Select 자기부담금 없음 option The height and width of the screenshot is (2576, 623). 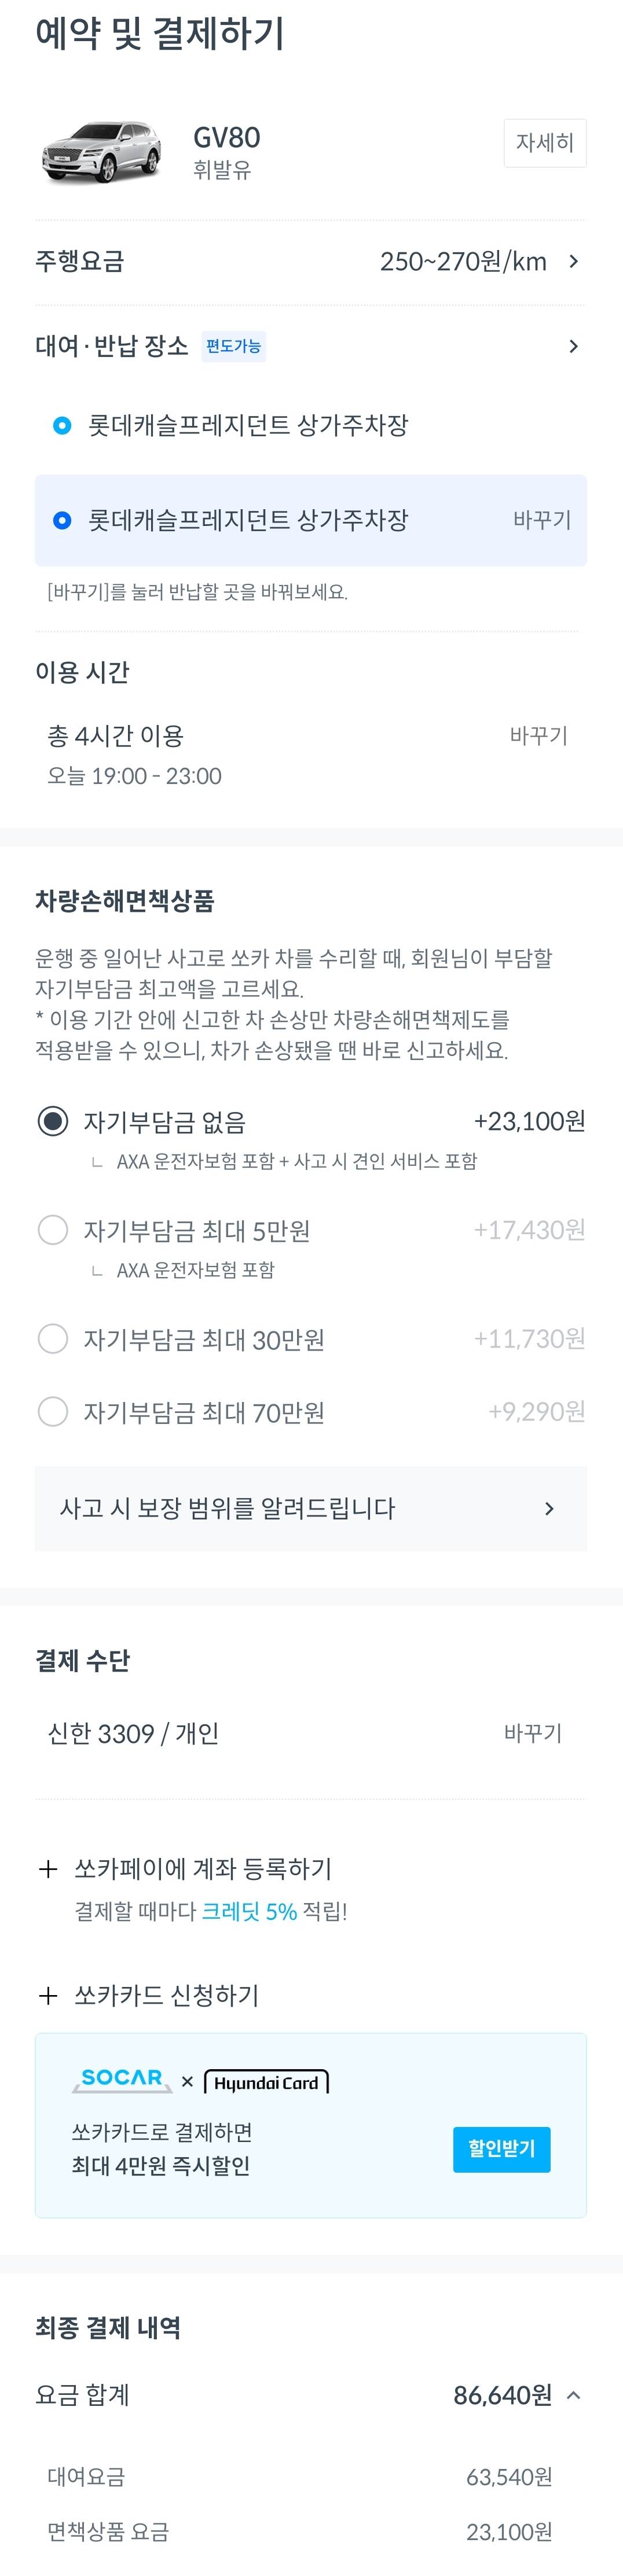[53, 1121]
